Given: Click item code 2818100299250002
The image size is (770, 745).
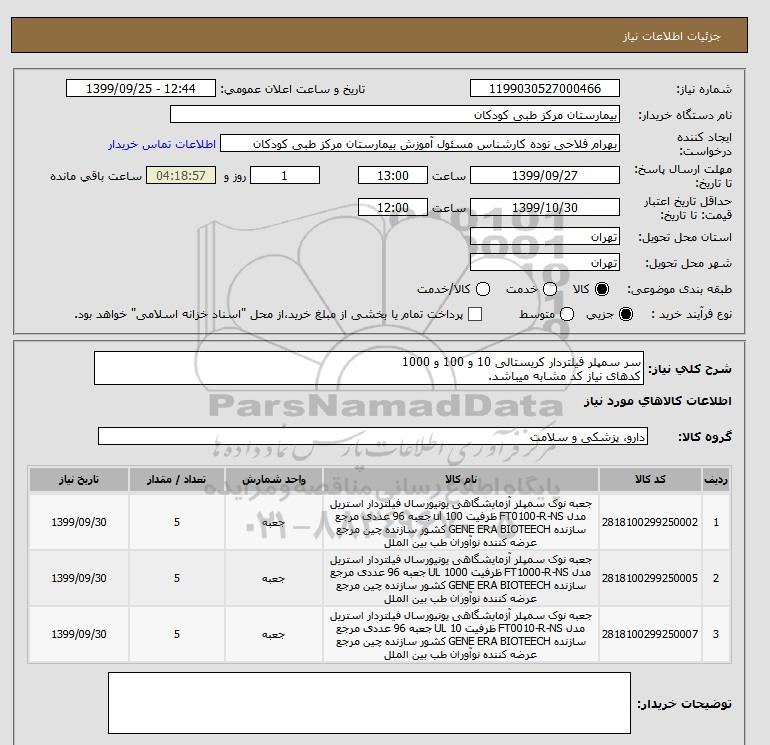Looking at the screenshot, I should click(650, 522).
